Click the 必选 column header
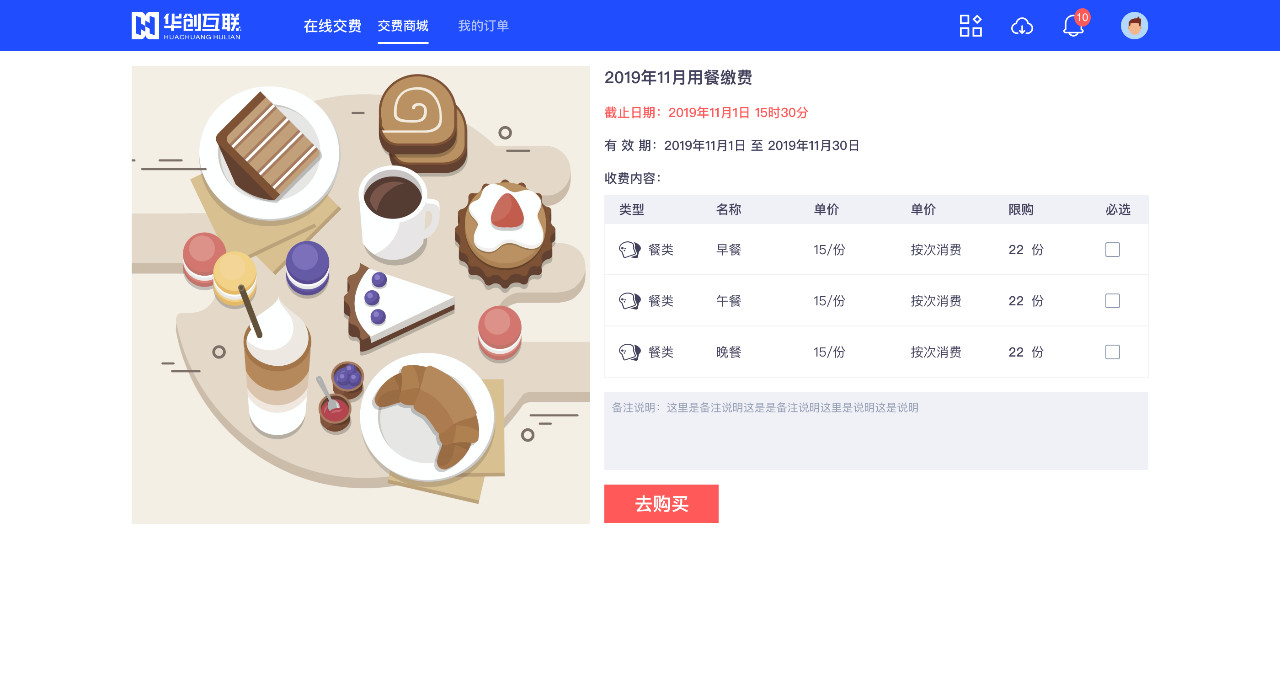Screen dimensions: 1280x699 1118,210
